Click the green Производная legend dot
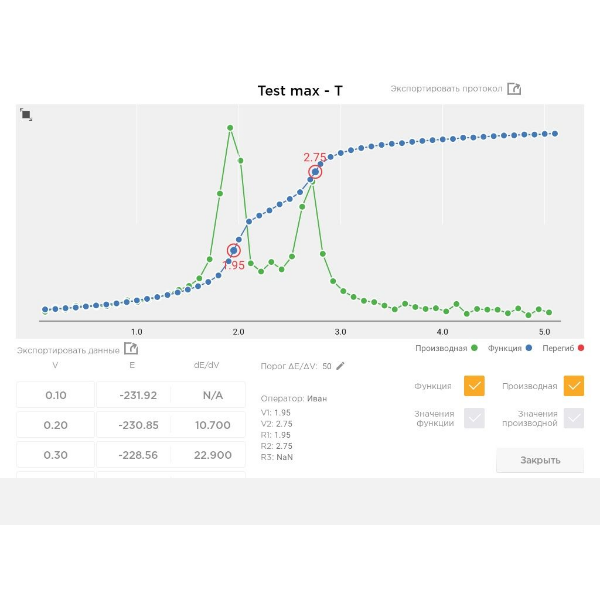Screen dimensions: 600x600 click(476, 348)
